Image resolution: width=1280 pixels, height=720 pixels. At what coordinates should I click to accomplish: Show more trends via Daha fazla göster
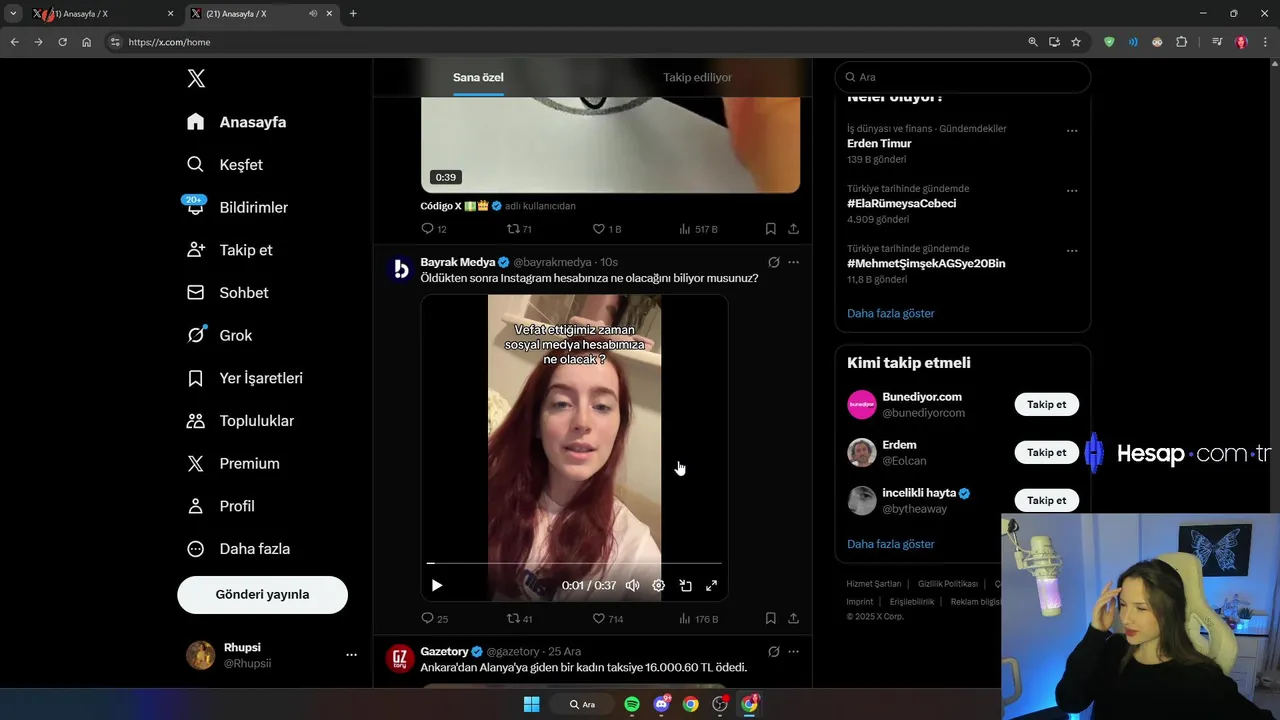coord(890,313)
